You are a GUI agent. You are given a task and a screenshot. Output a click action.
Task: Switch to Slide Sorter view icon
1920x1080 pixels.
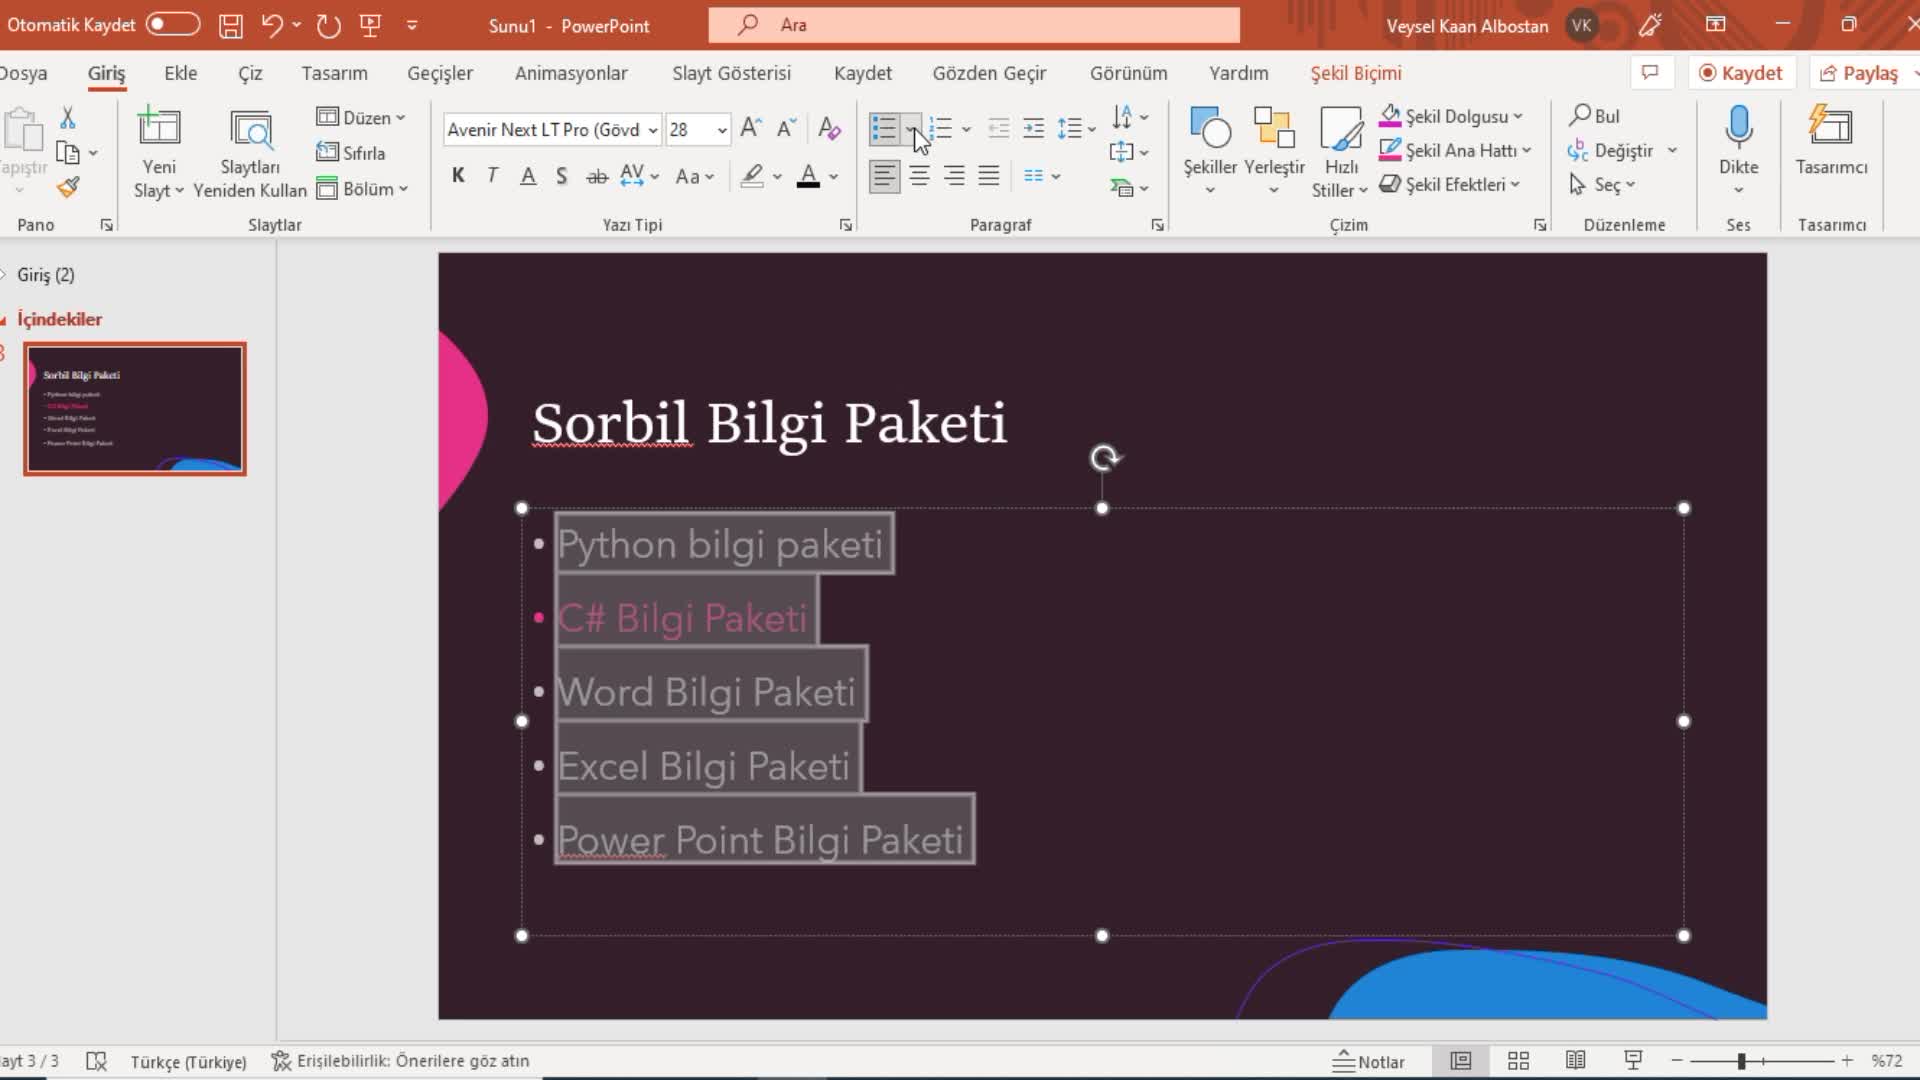tap(1518, 1061)
